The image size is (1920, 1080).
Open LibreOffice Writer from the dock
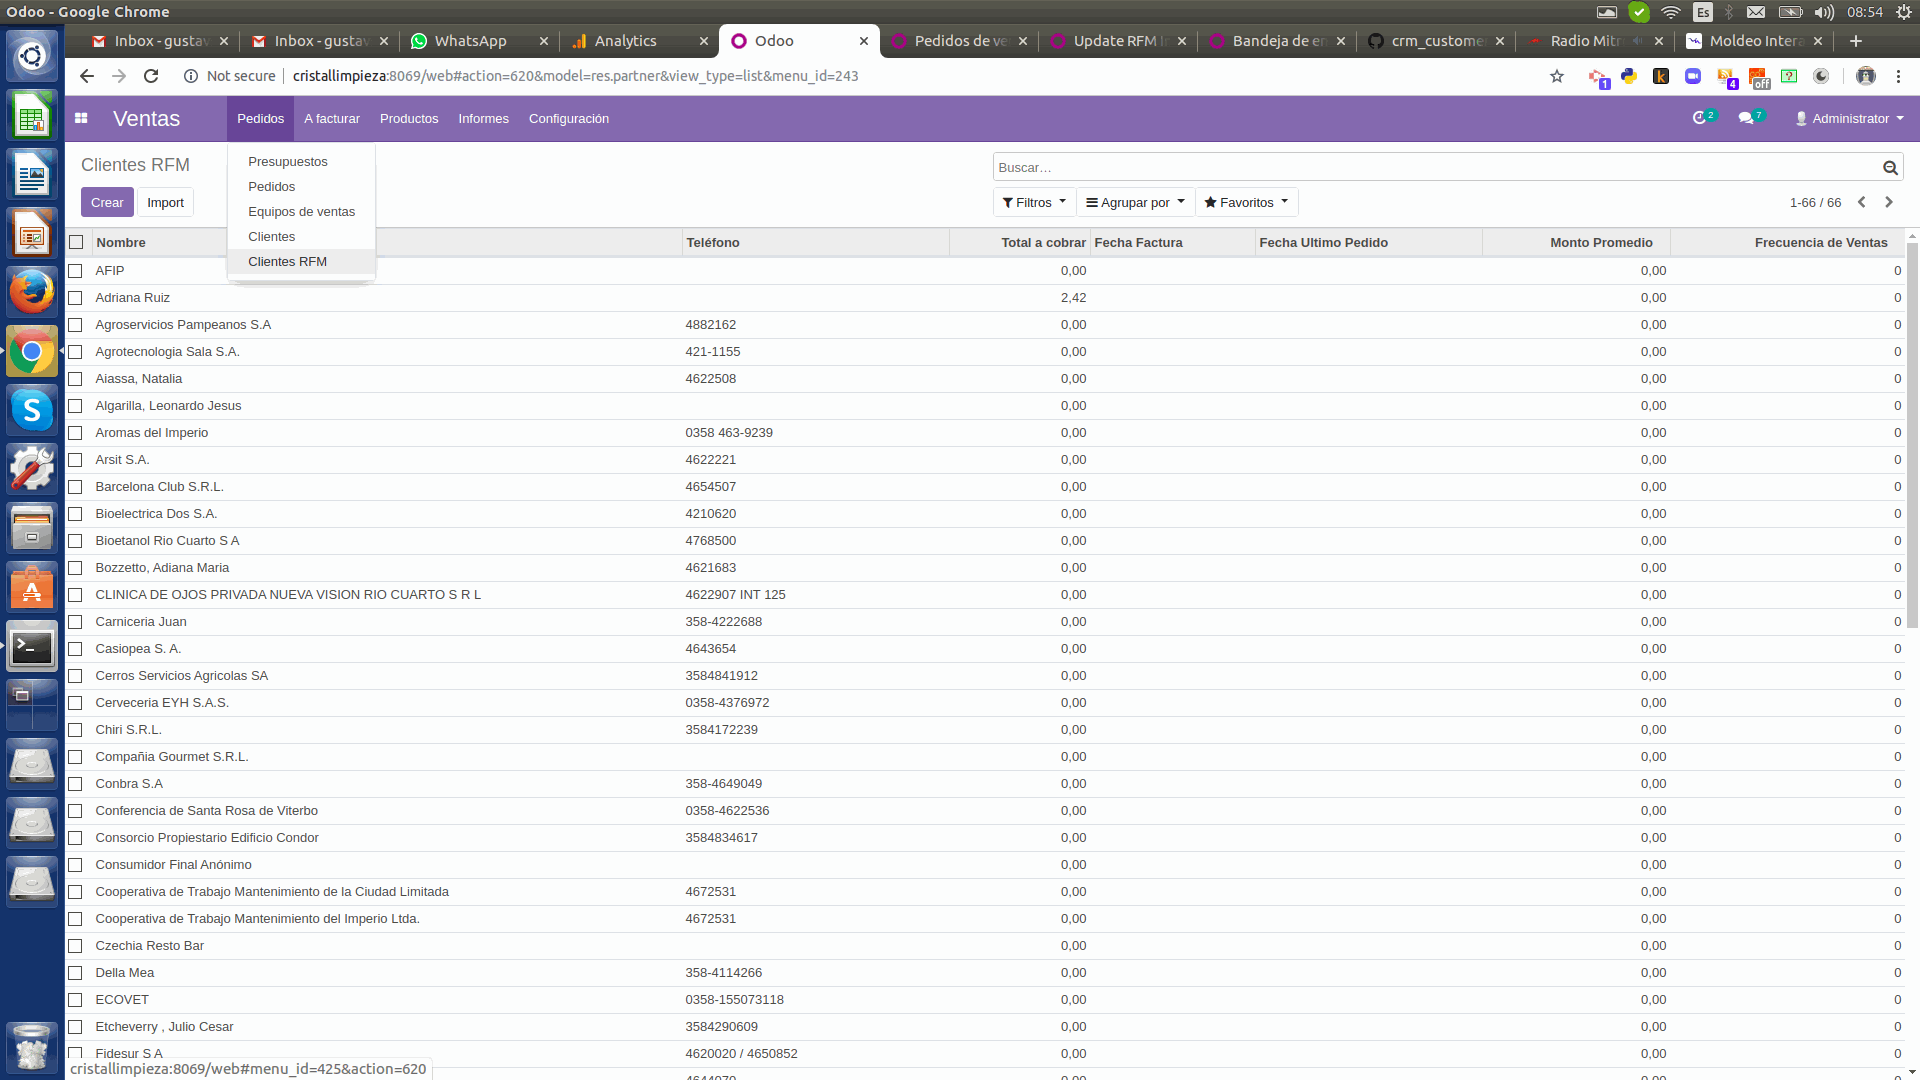click(32, 174)
